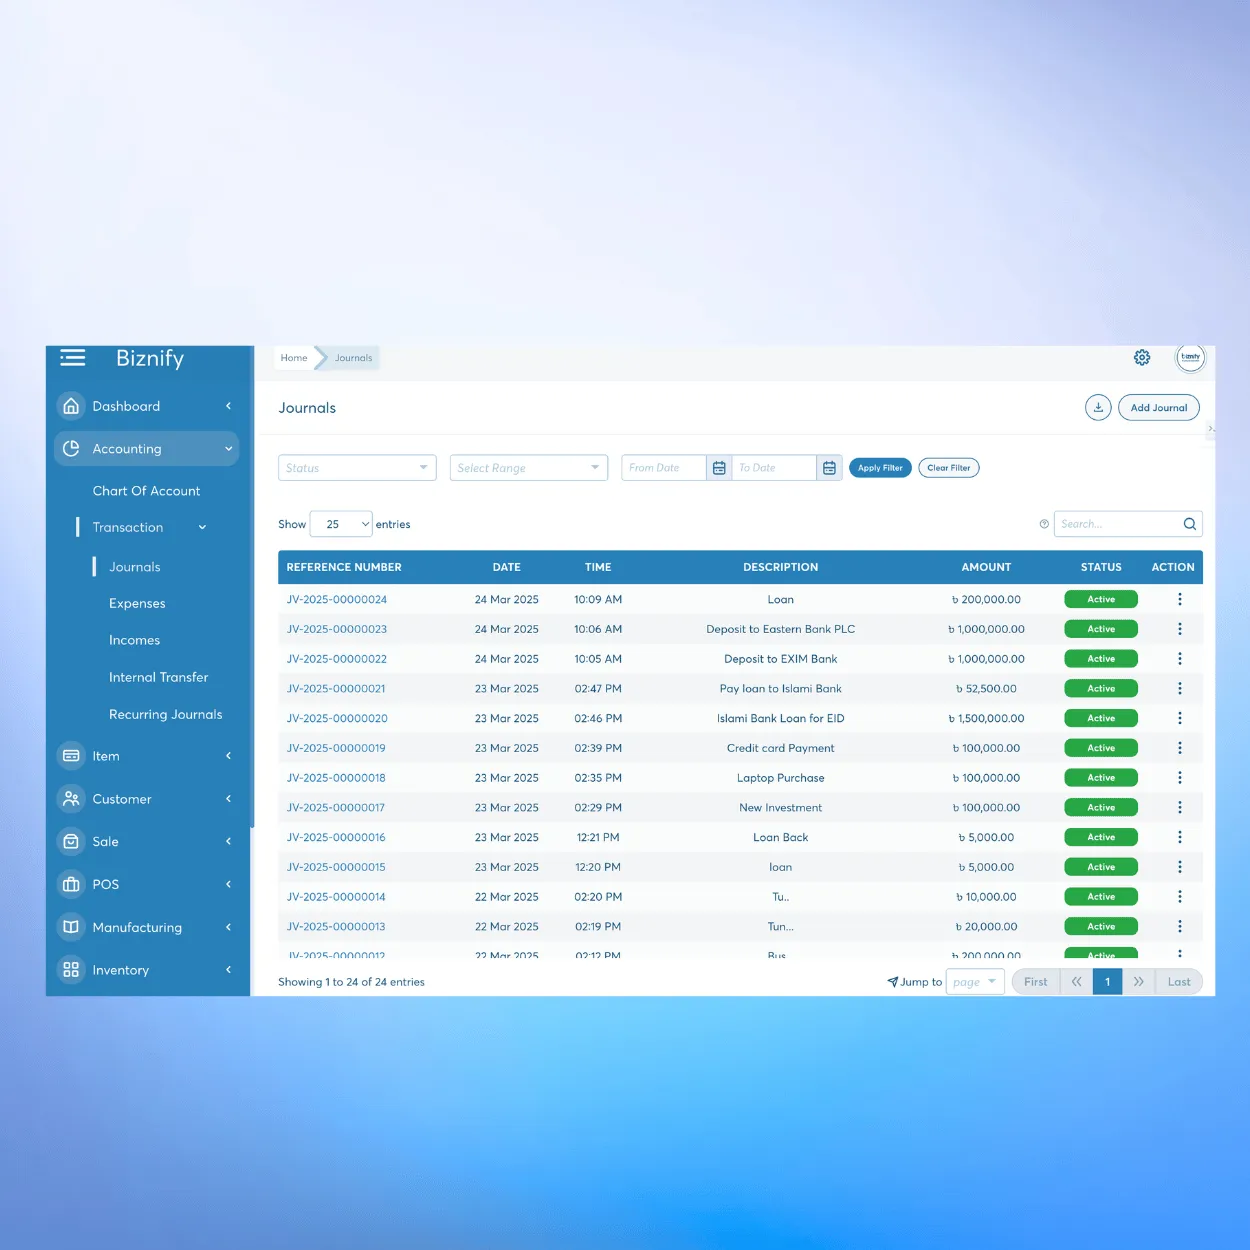This screenshot has width=1250, height=1250.
Task: Change the entries-per-page dropdown
Action: (x=341, y=524)
